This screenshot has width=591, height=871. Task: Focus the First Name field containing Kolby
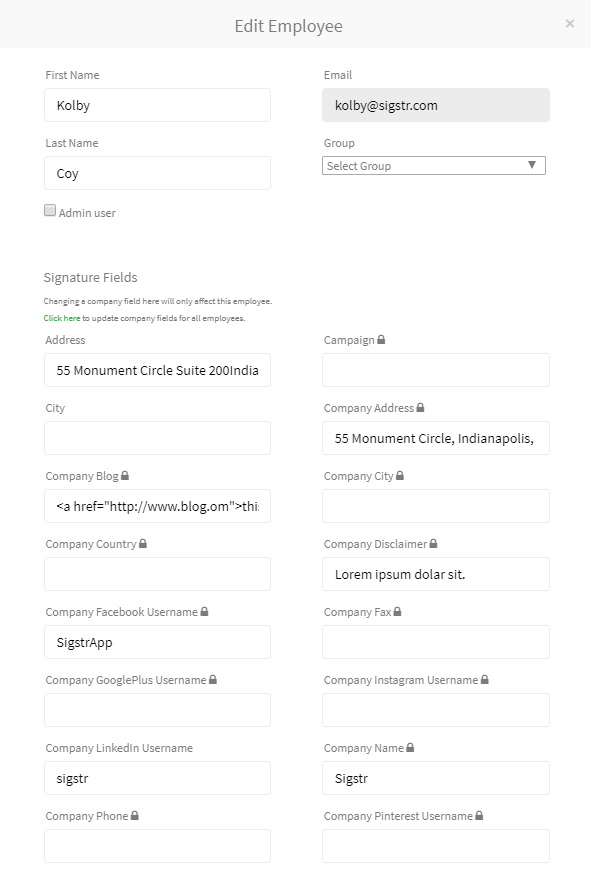pyautogui.click(x=157, y=105)
